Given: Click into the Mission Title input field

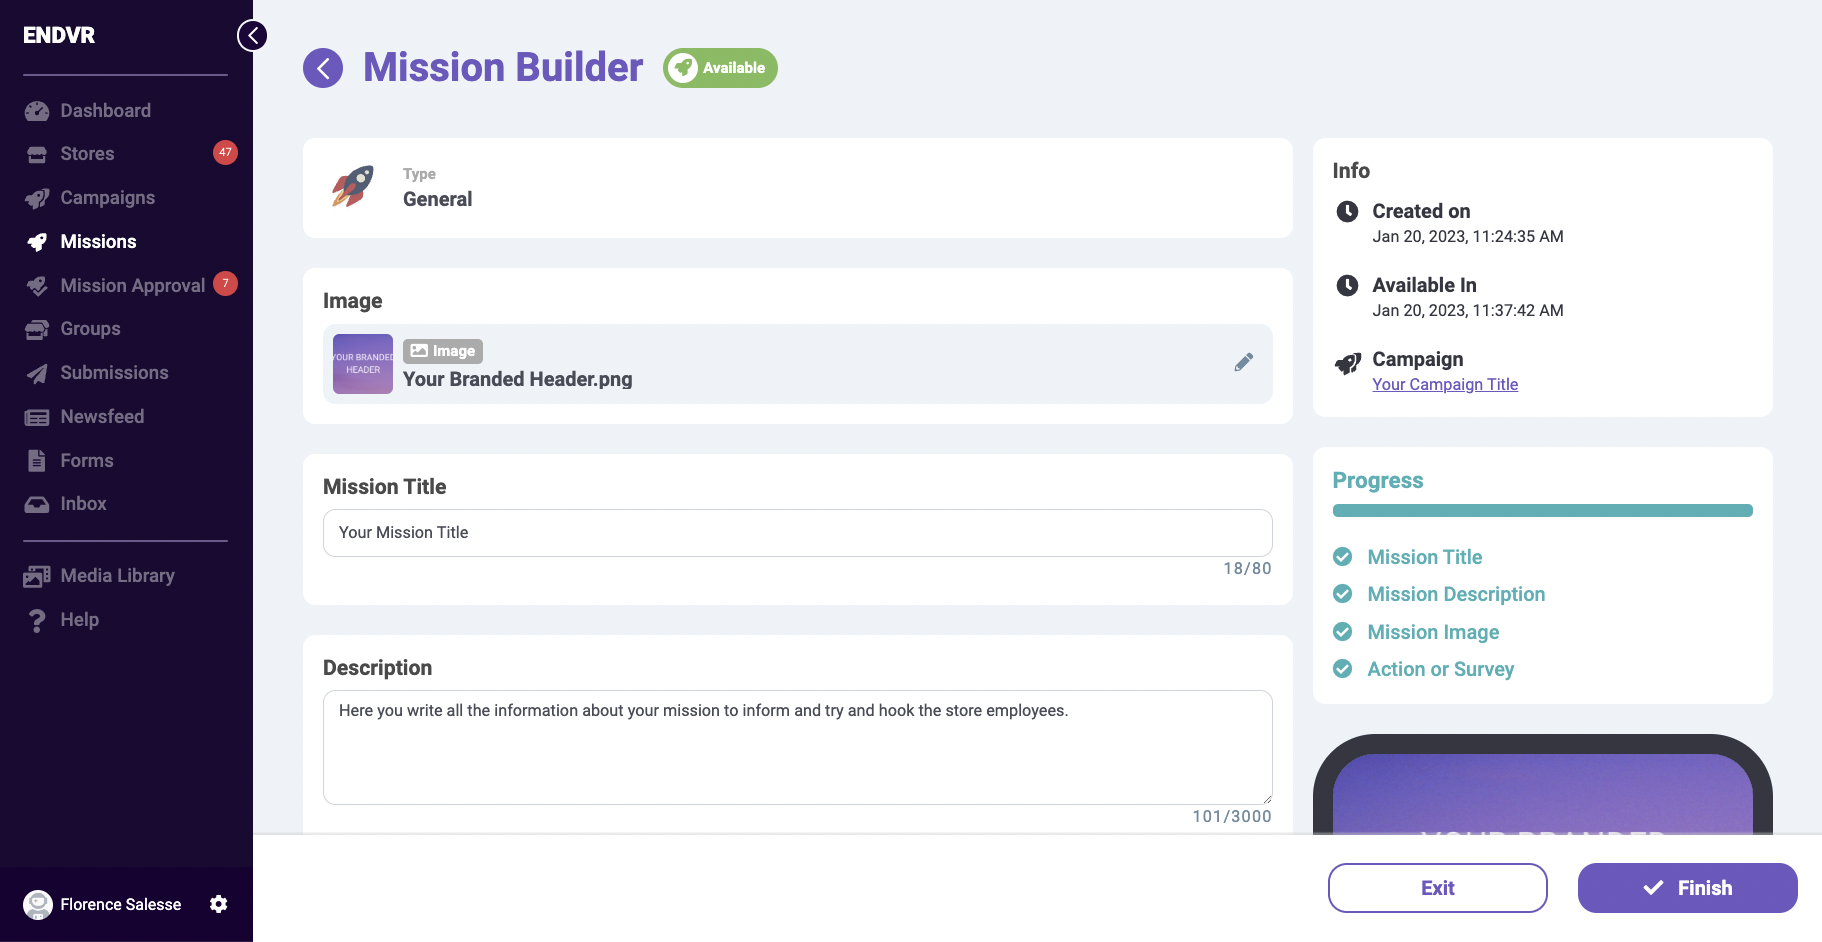Looking at the screenshot, I should coord(797,533).
